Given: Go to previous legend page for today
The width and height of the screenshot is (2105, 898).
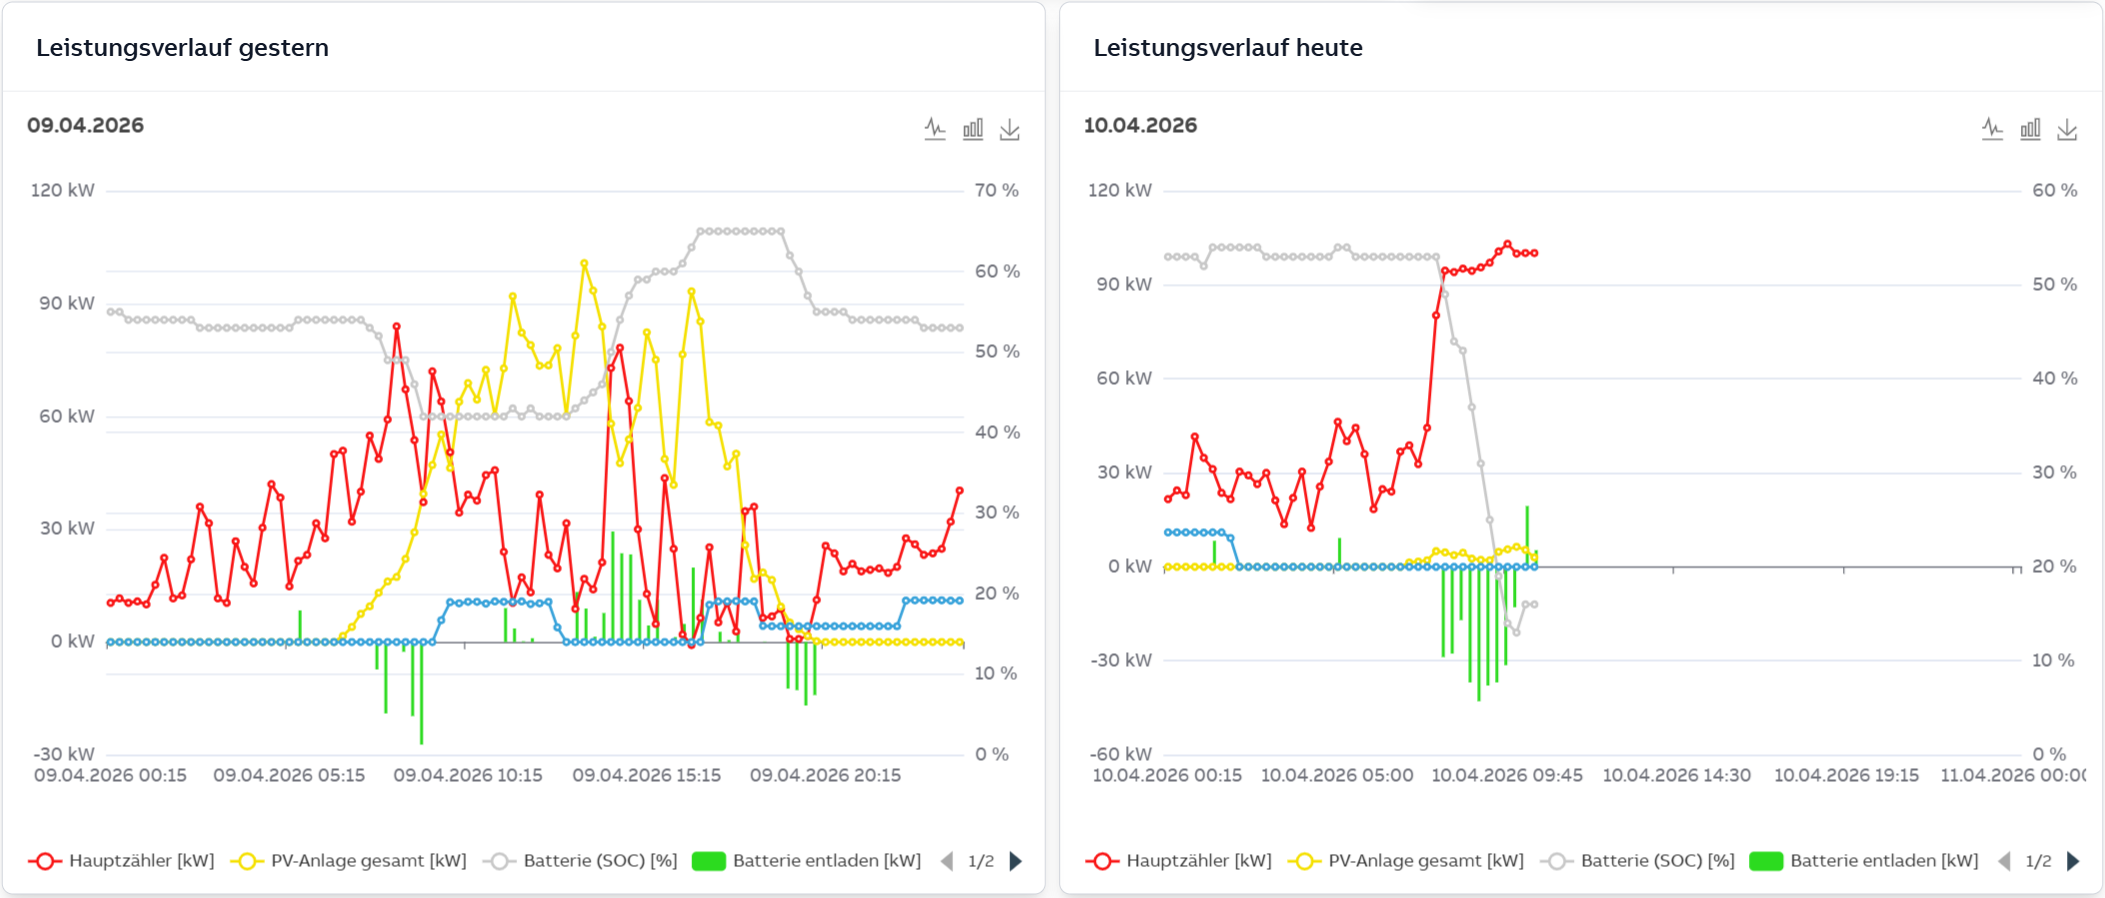Looking at the screenshot, I should click(2004, 861).
